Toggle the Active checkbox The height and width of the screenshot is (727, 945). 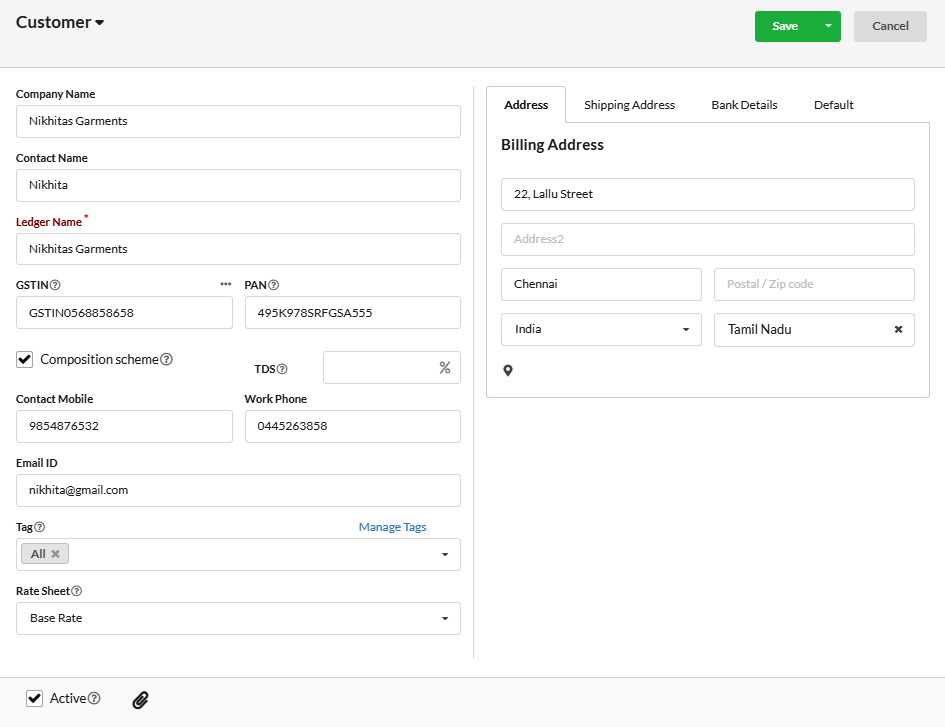point(34,698)
